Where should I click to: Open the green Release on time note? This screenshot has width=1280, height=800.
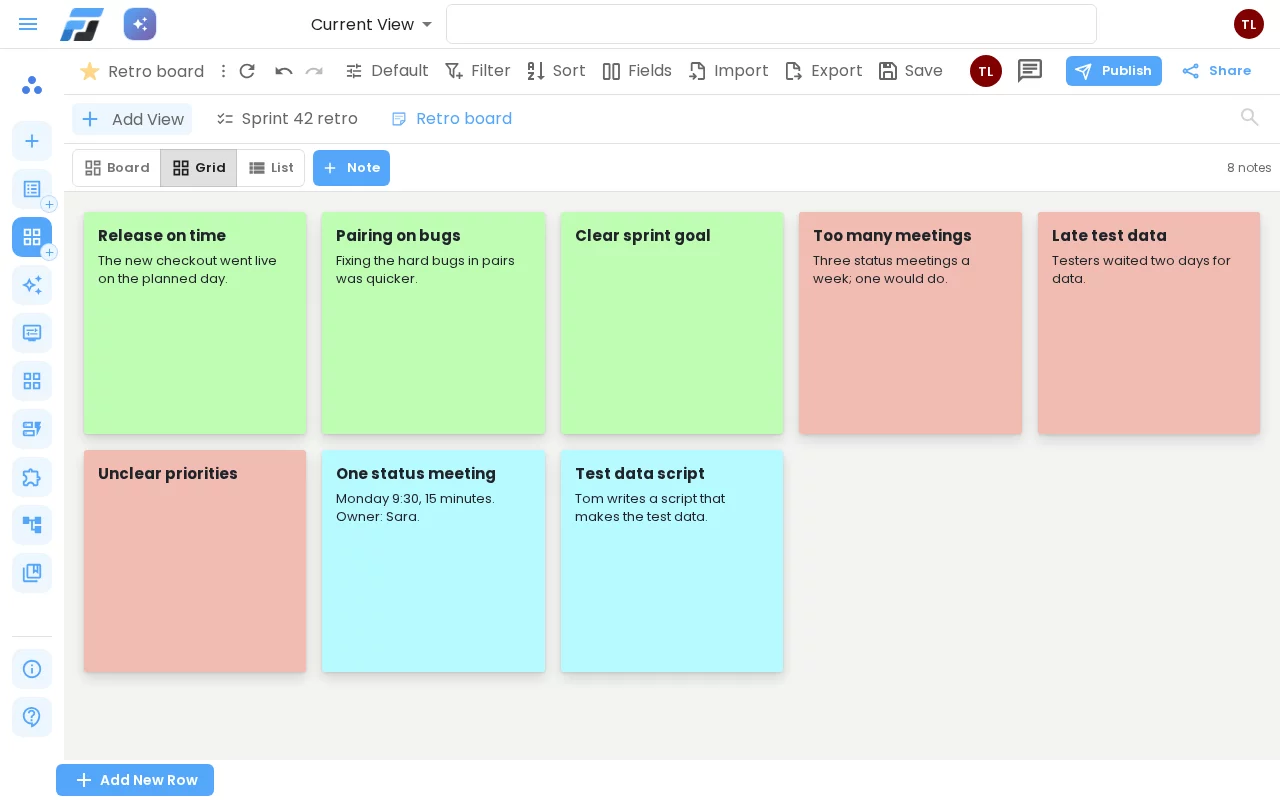195,323
